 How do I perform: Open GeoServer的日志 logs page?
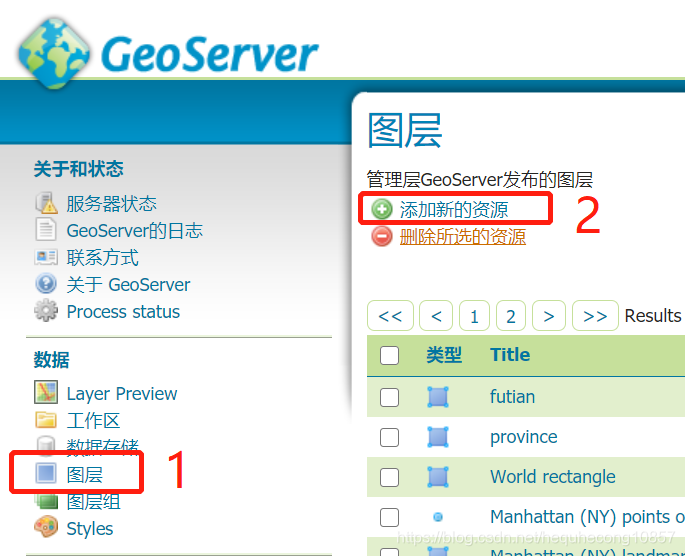click(135, 231)
